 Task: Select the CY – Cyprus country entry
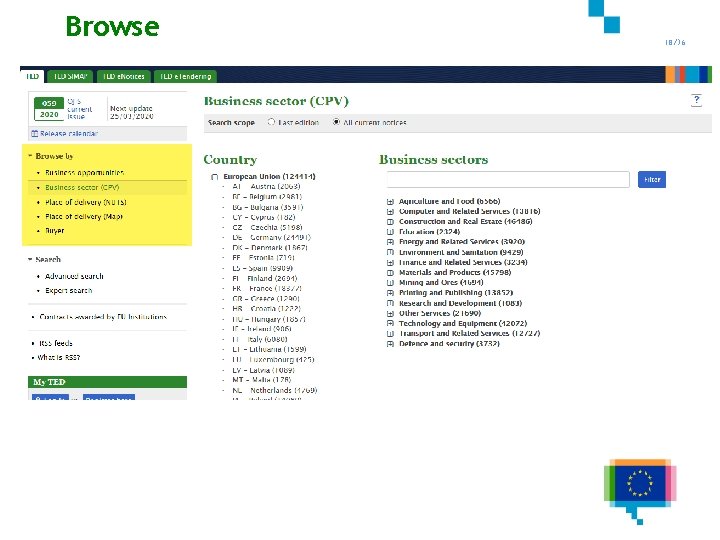point(264,217)
